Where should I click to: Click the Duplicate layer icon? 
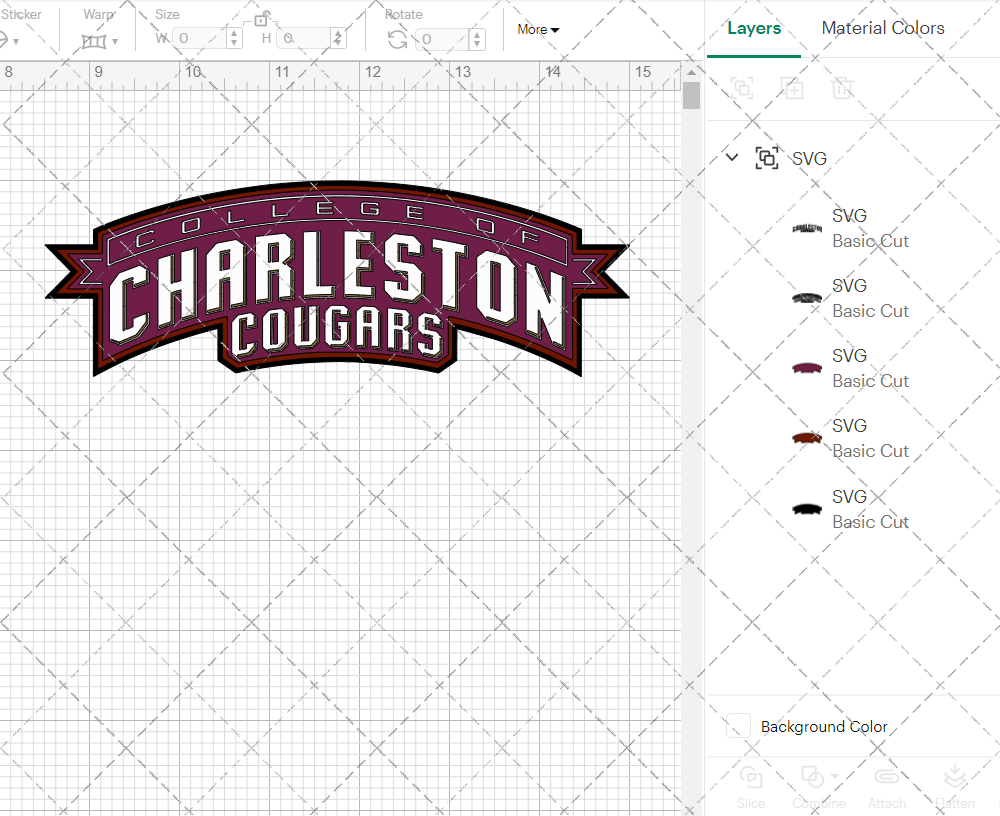point(792,87)
